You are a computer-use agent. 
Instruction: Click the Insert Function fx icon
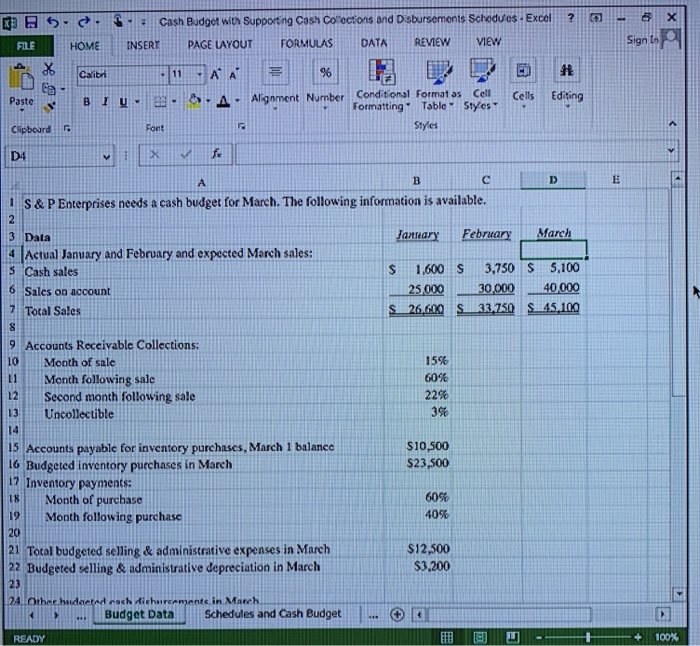[x=217, y=154]
